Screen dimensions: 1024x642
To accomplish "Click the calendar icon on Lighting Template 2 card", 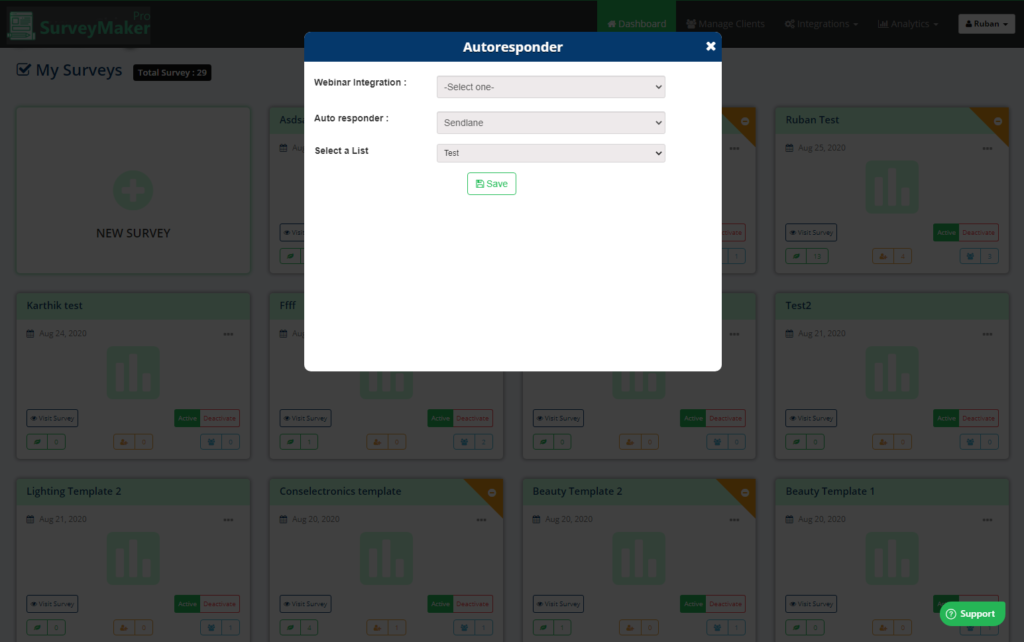I will click(30, 519).
